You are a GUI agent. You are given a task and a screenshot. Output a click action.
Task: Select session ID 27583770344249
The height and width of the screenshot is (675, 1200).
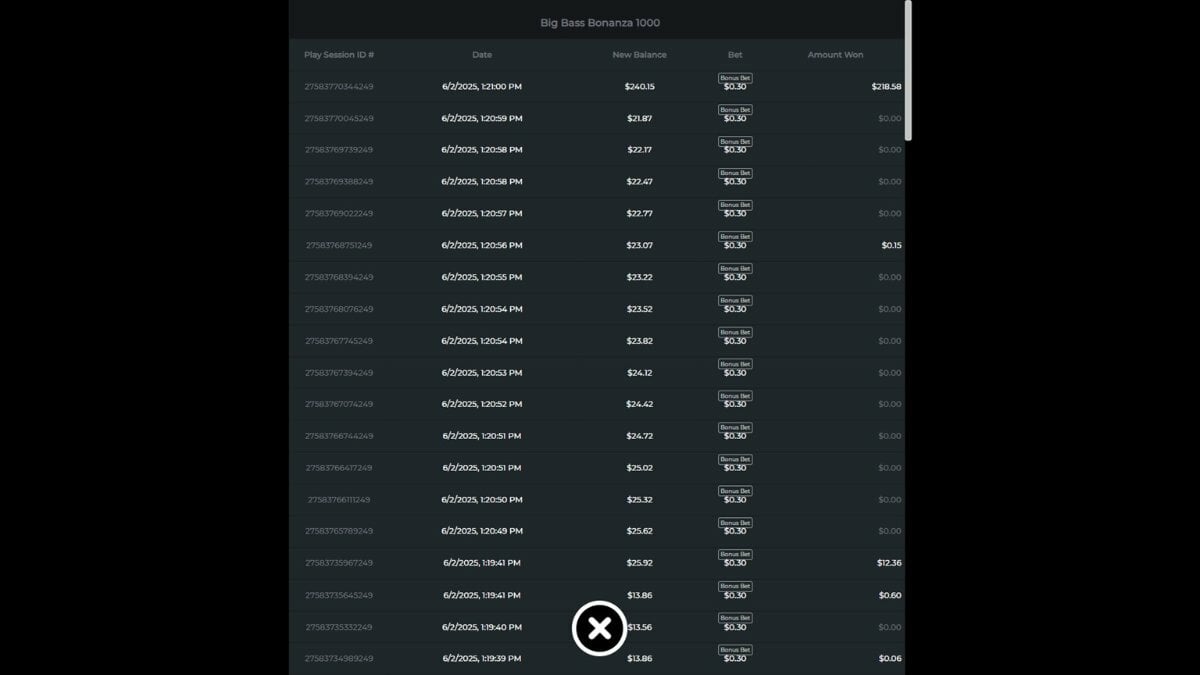point(339,87)
